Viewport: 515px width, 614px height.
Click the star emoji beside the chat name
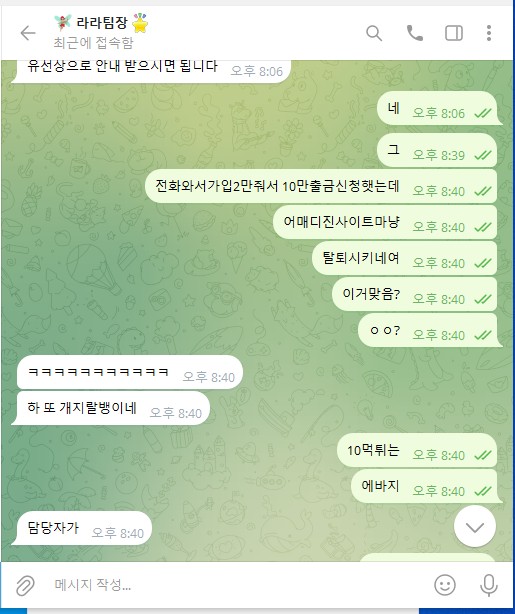[x=140, y=23]
